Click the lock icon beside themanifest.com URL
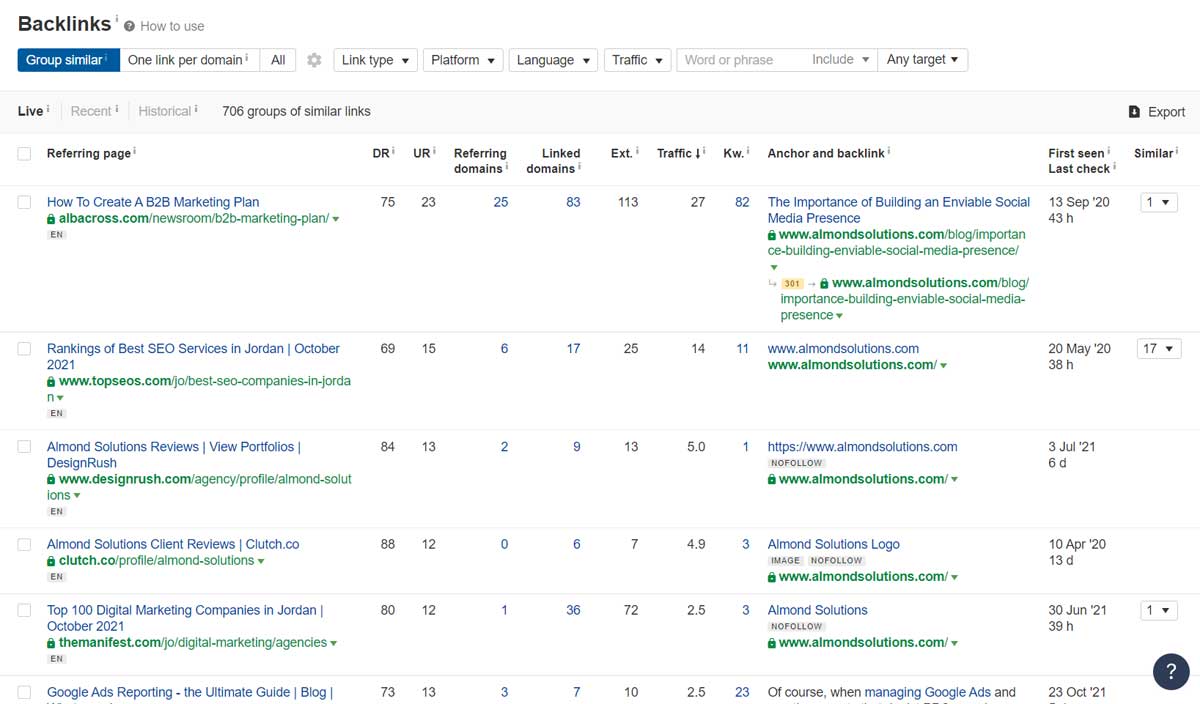The image size is (1200, 704). [51, 643]
